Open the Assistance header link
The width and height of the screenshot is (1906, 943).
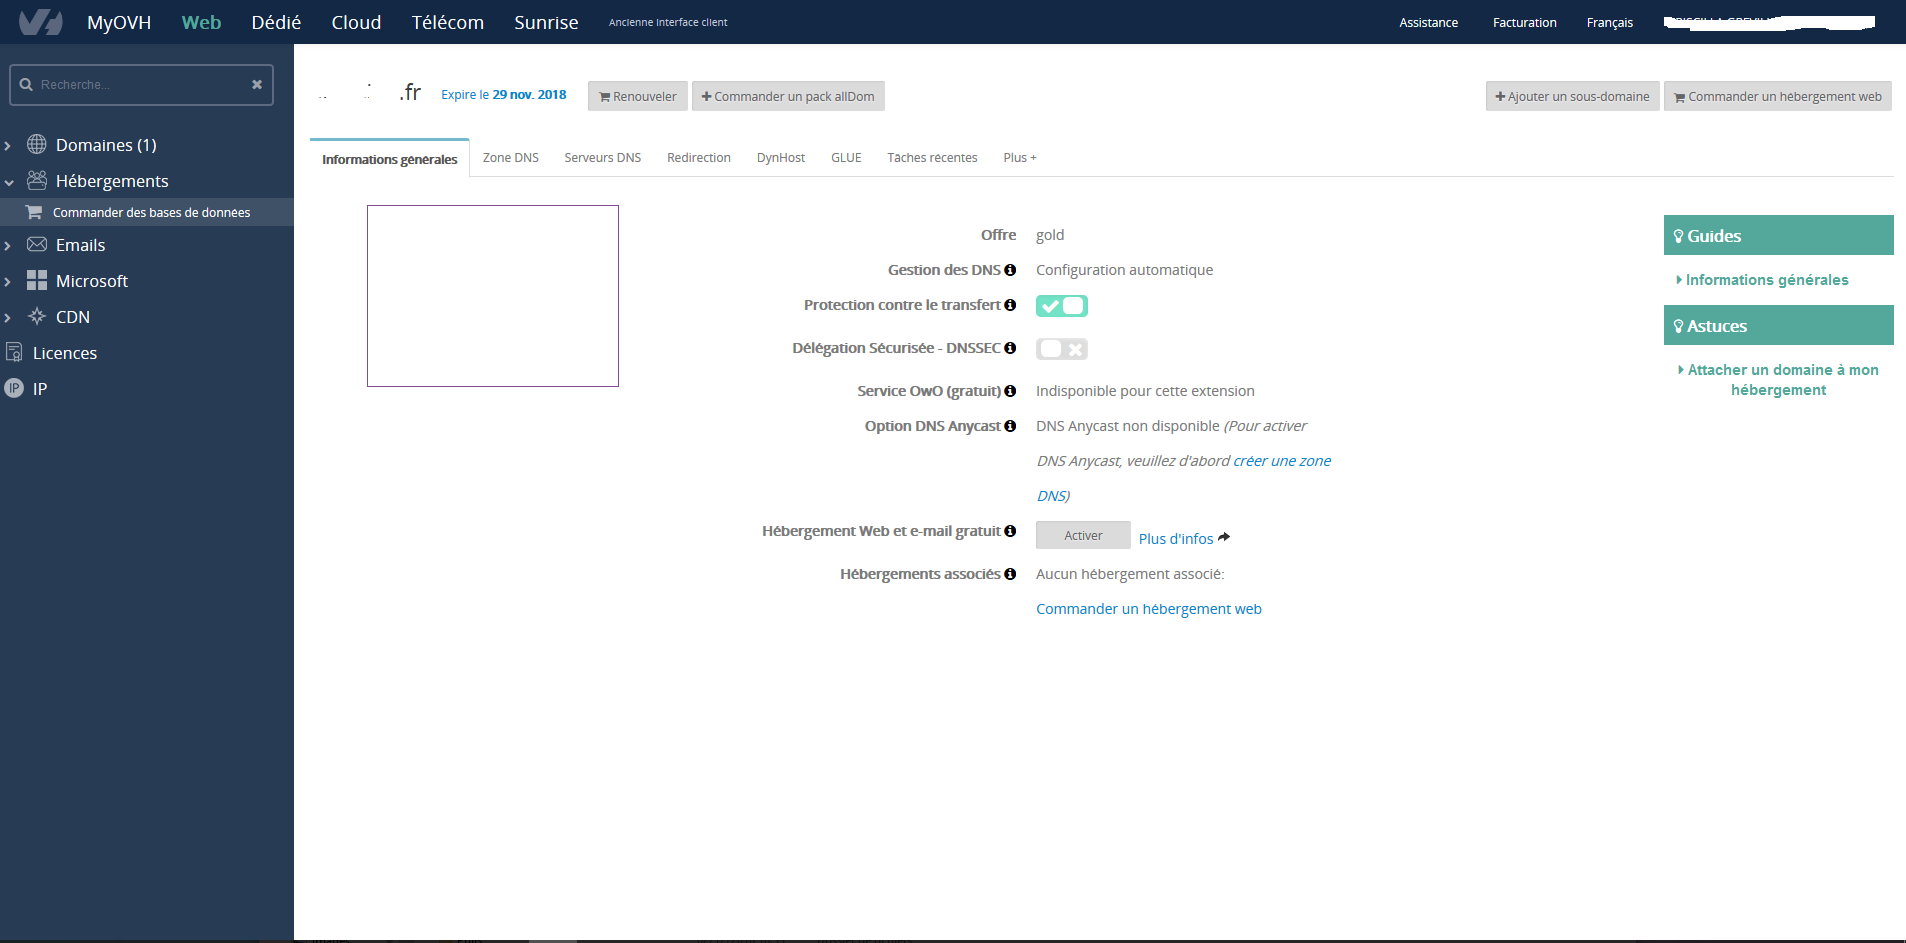tap(1428, 22)
